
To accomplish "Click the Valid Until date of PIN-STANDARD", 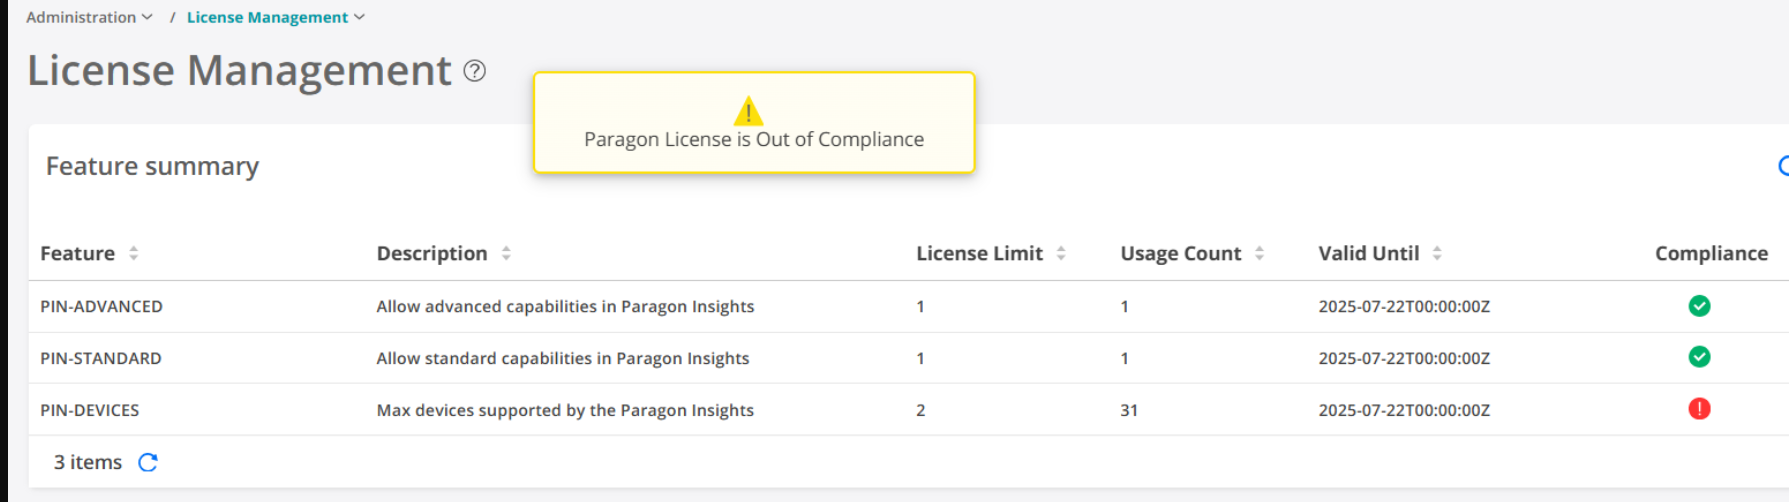I will pyautogui.click(x=1404, y=358).
